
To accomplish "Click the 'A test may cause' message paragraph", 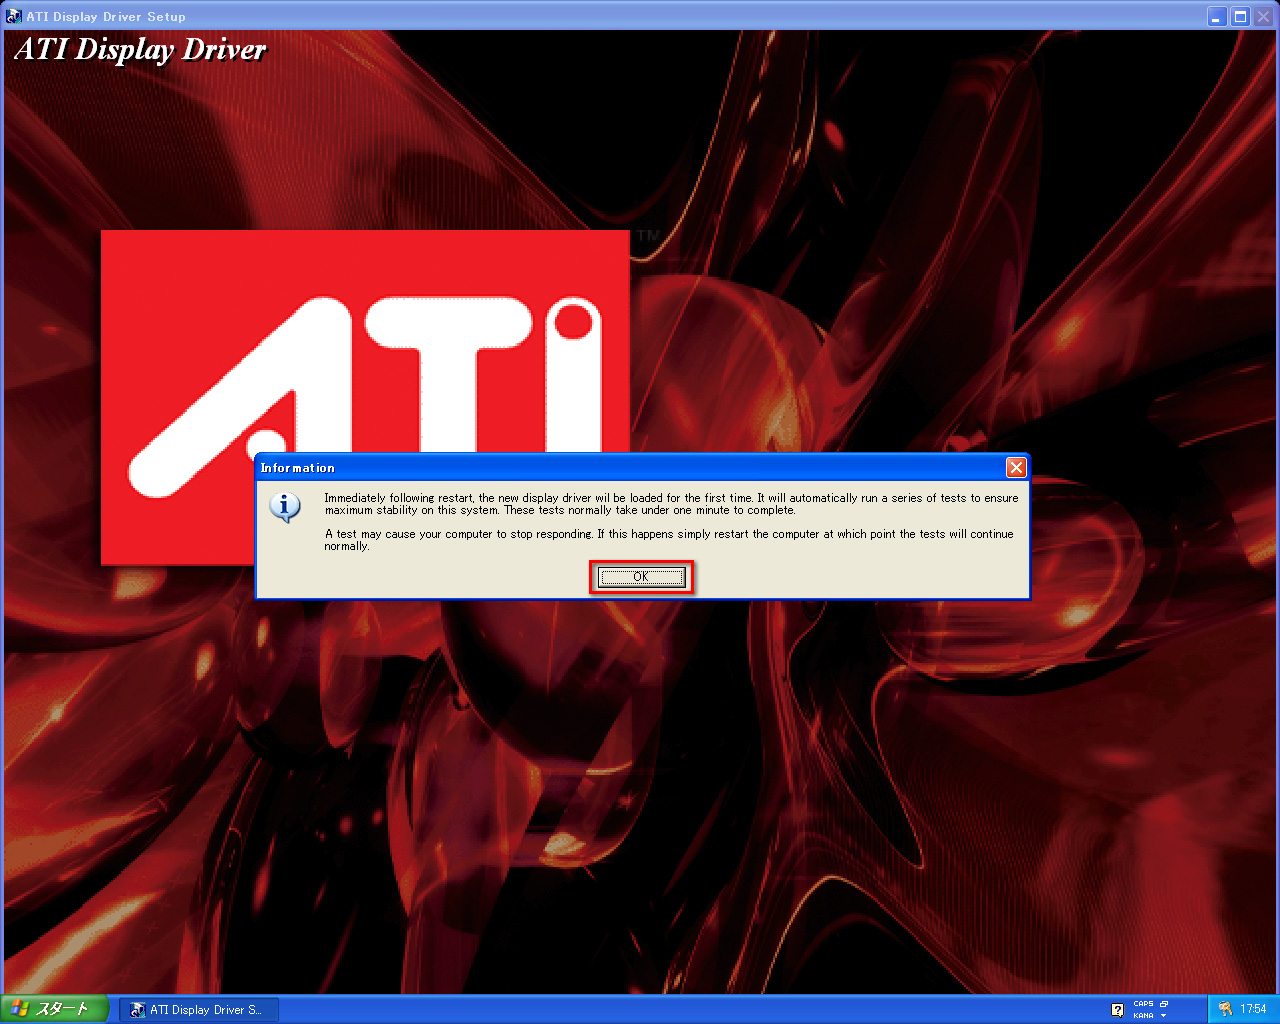I will (669, 540).
